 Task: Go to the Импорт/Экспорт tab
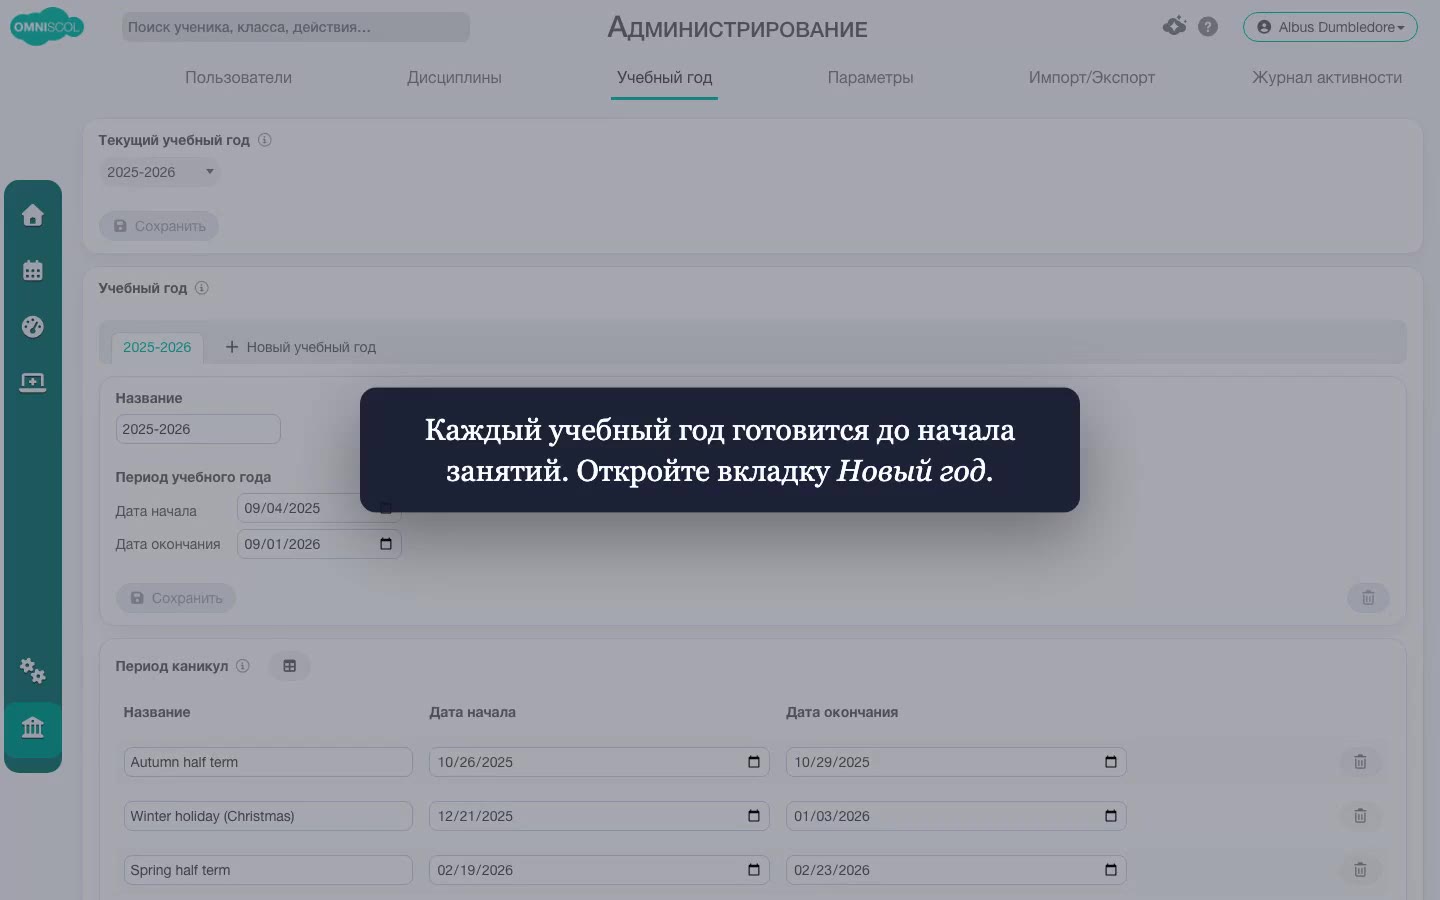click(x=1092, y=78)
